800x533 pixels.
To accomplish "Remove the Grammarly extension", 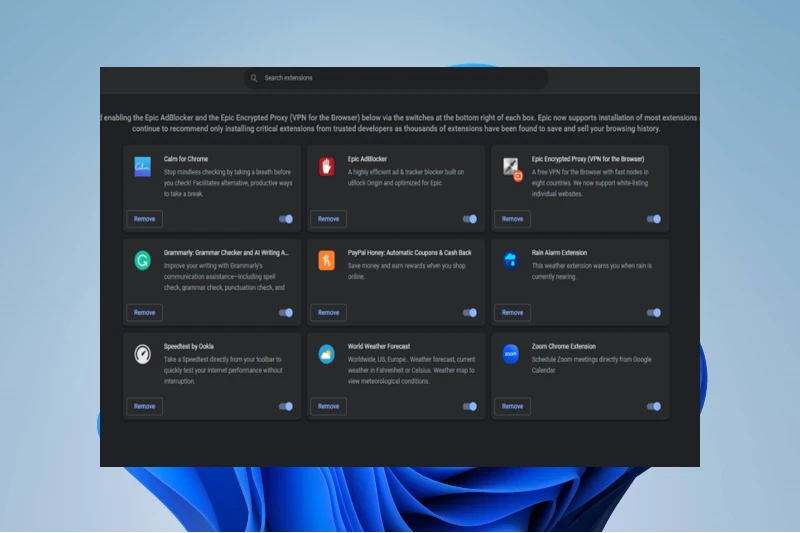I will coord(144,313).
